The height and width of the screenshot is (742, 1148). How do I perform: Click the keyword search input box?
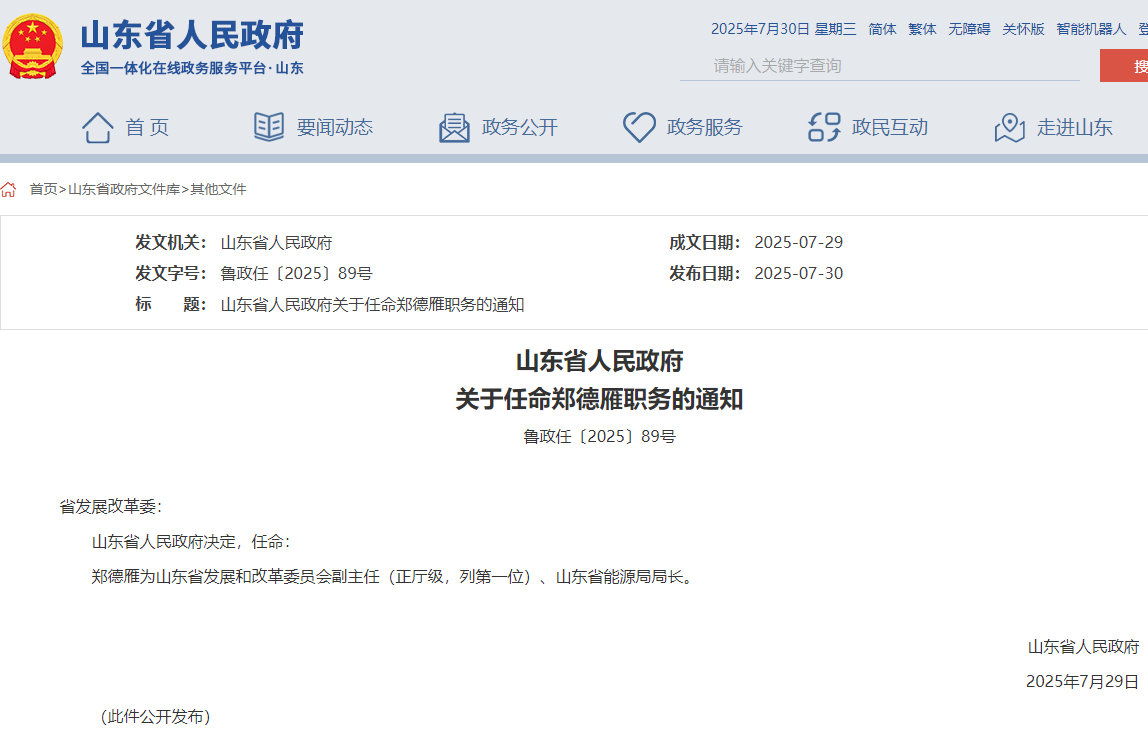coord(880,65)
